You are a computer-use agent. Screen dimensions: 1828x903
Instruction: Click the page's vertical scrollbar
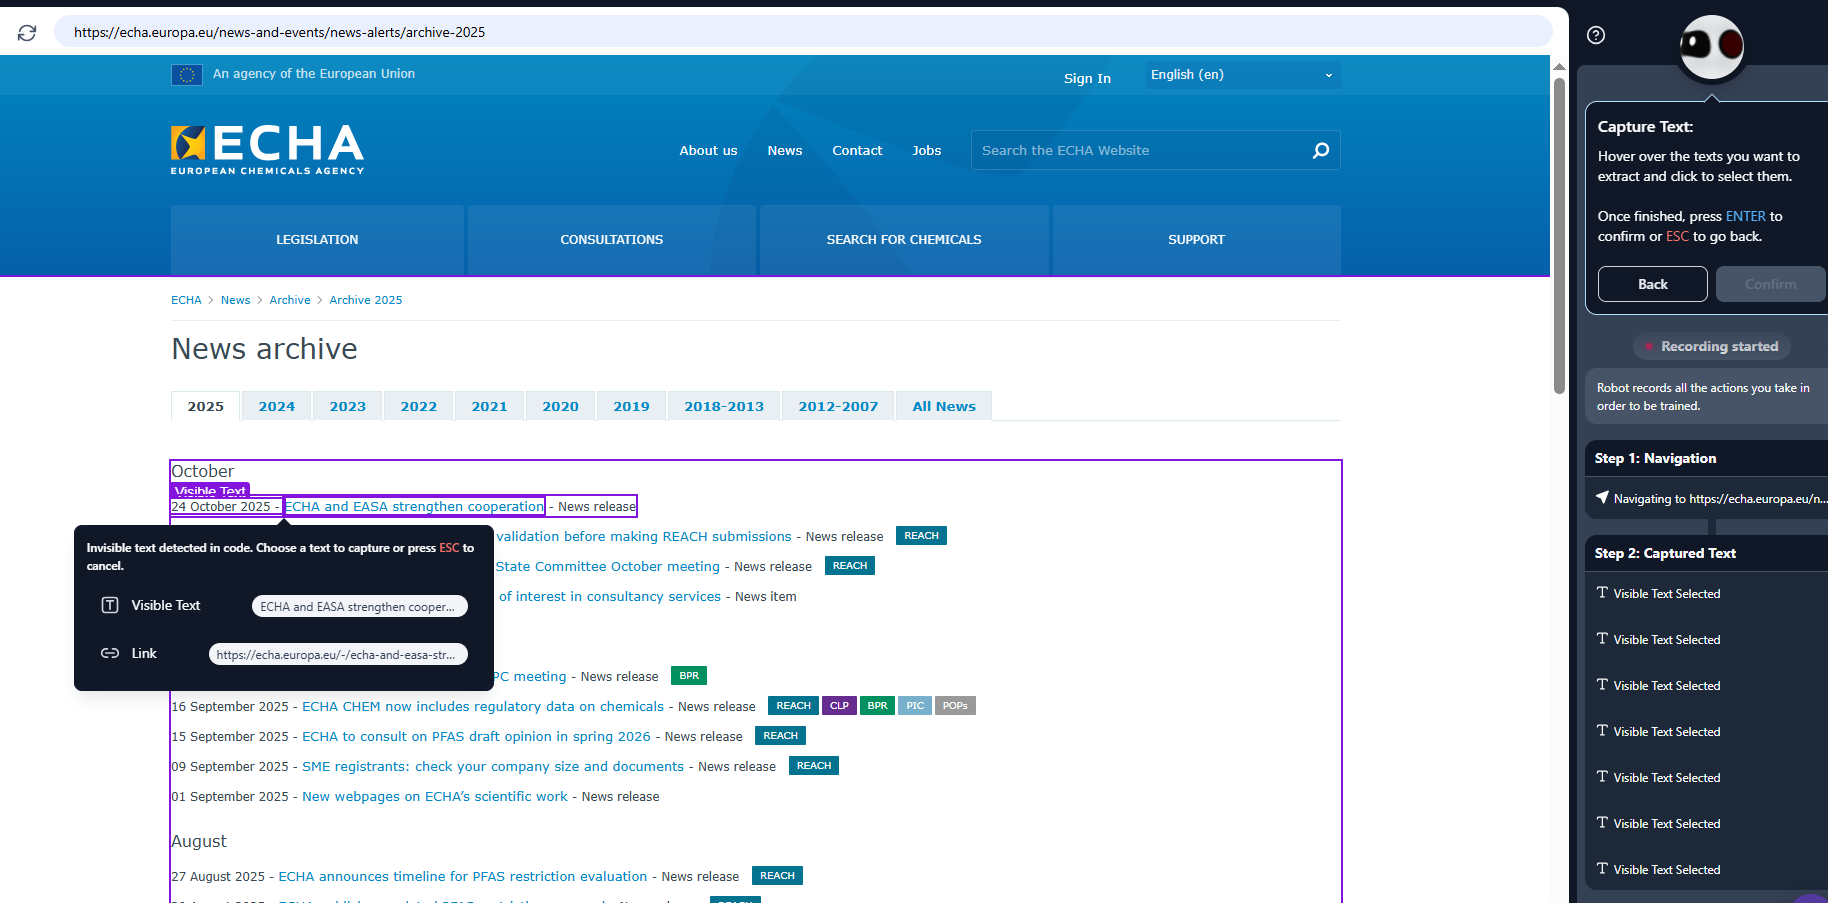point(1559,236)
